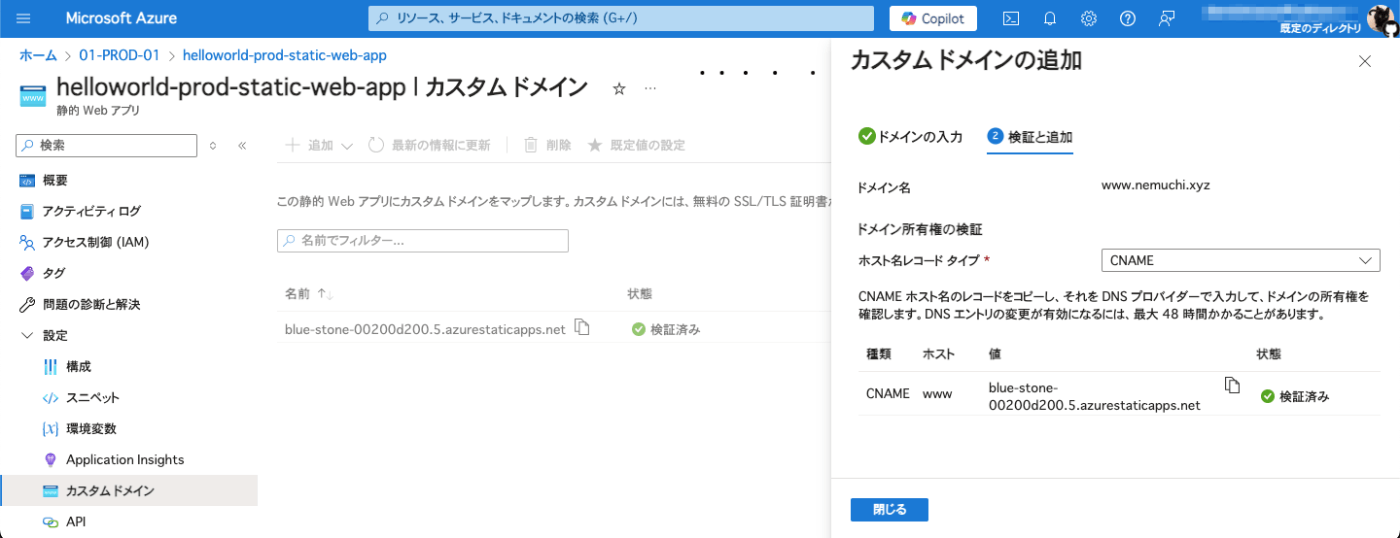The height and width of the screenshot is (538, 1400).
Task: Close the カスタム ドメインの追加 panel with X
Action: [x=1365, y=61]
